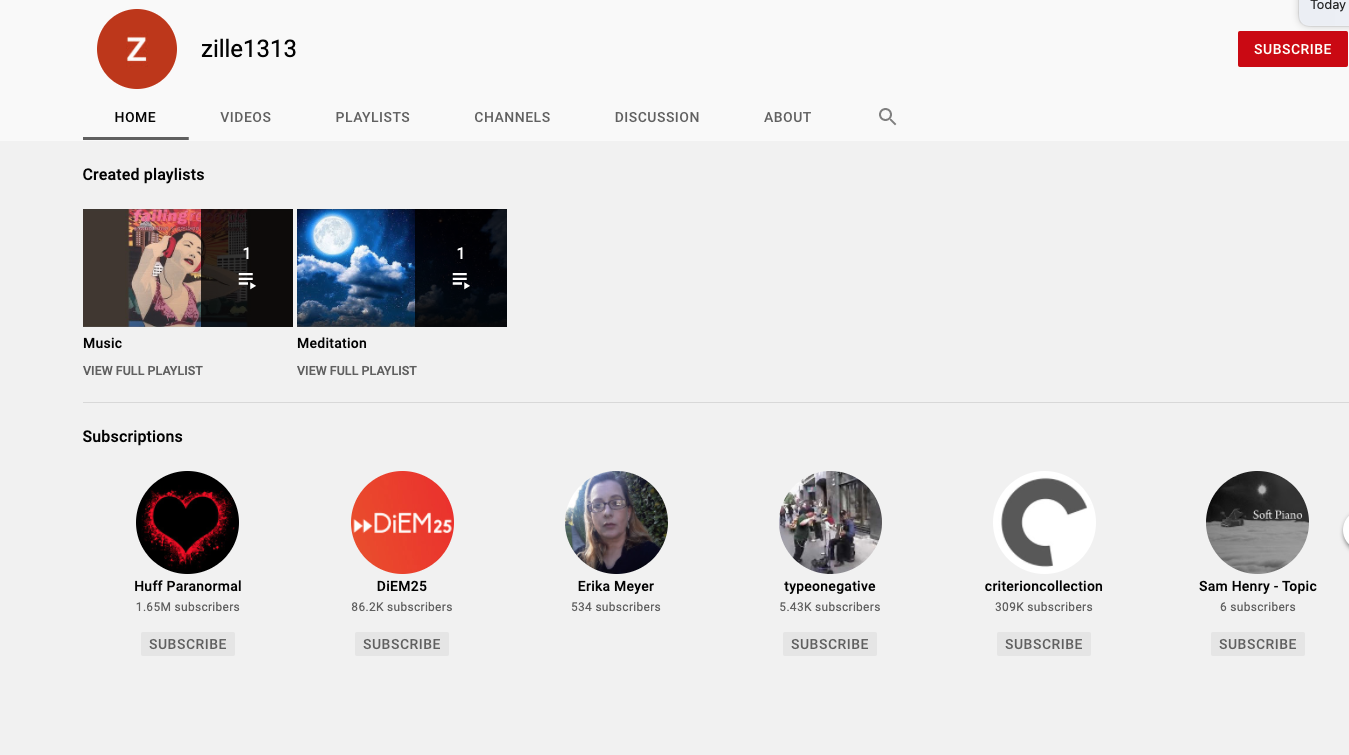Subscribe to DiEM25
Image resolution: width=1349 pixels, height=755 pixels.
402,644
